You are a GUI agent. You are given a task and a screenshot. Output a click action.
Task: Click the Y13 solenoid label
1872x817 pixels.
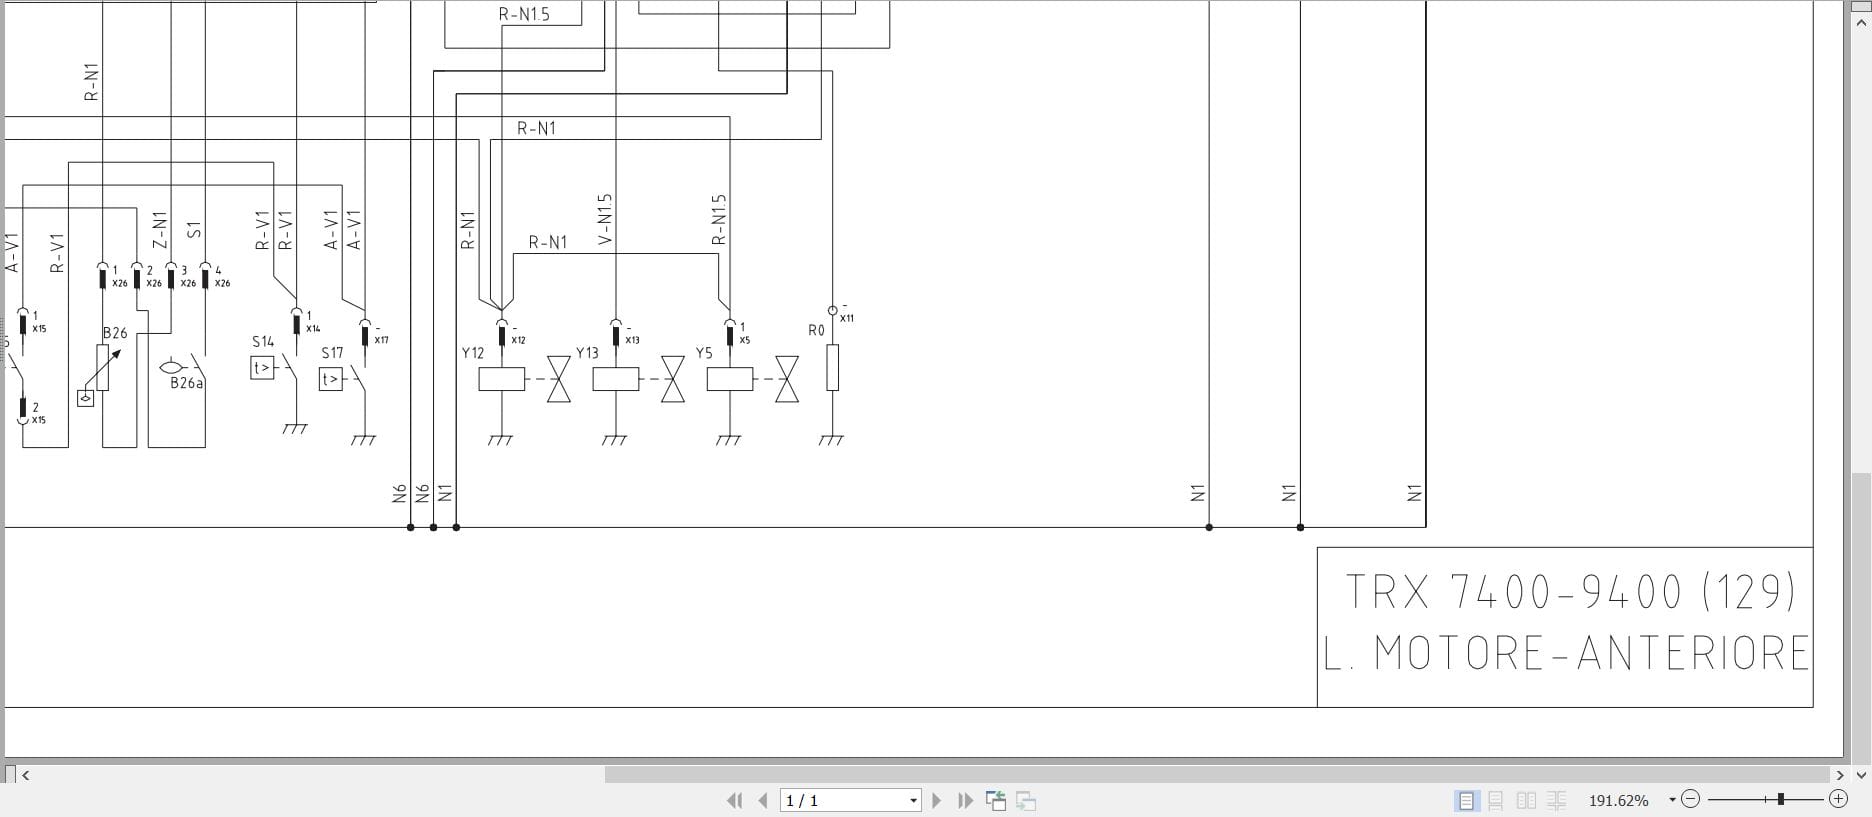pyautogui.click(x=587, y=353)
